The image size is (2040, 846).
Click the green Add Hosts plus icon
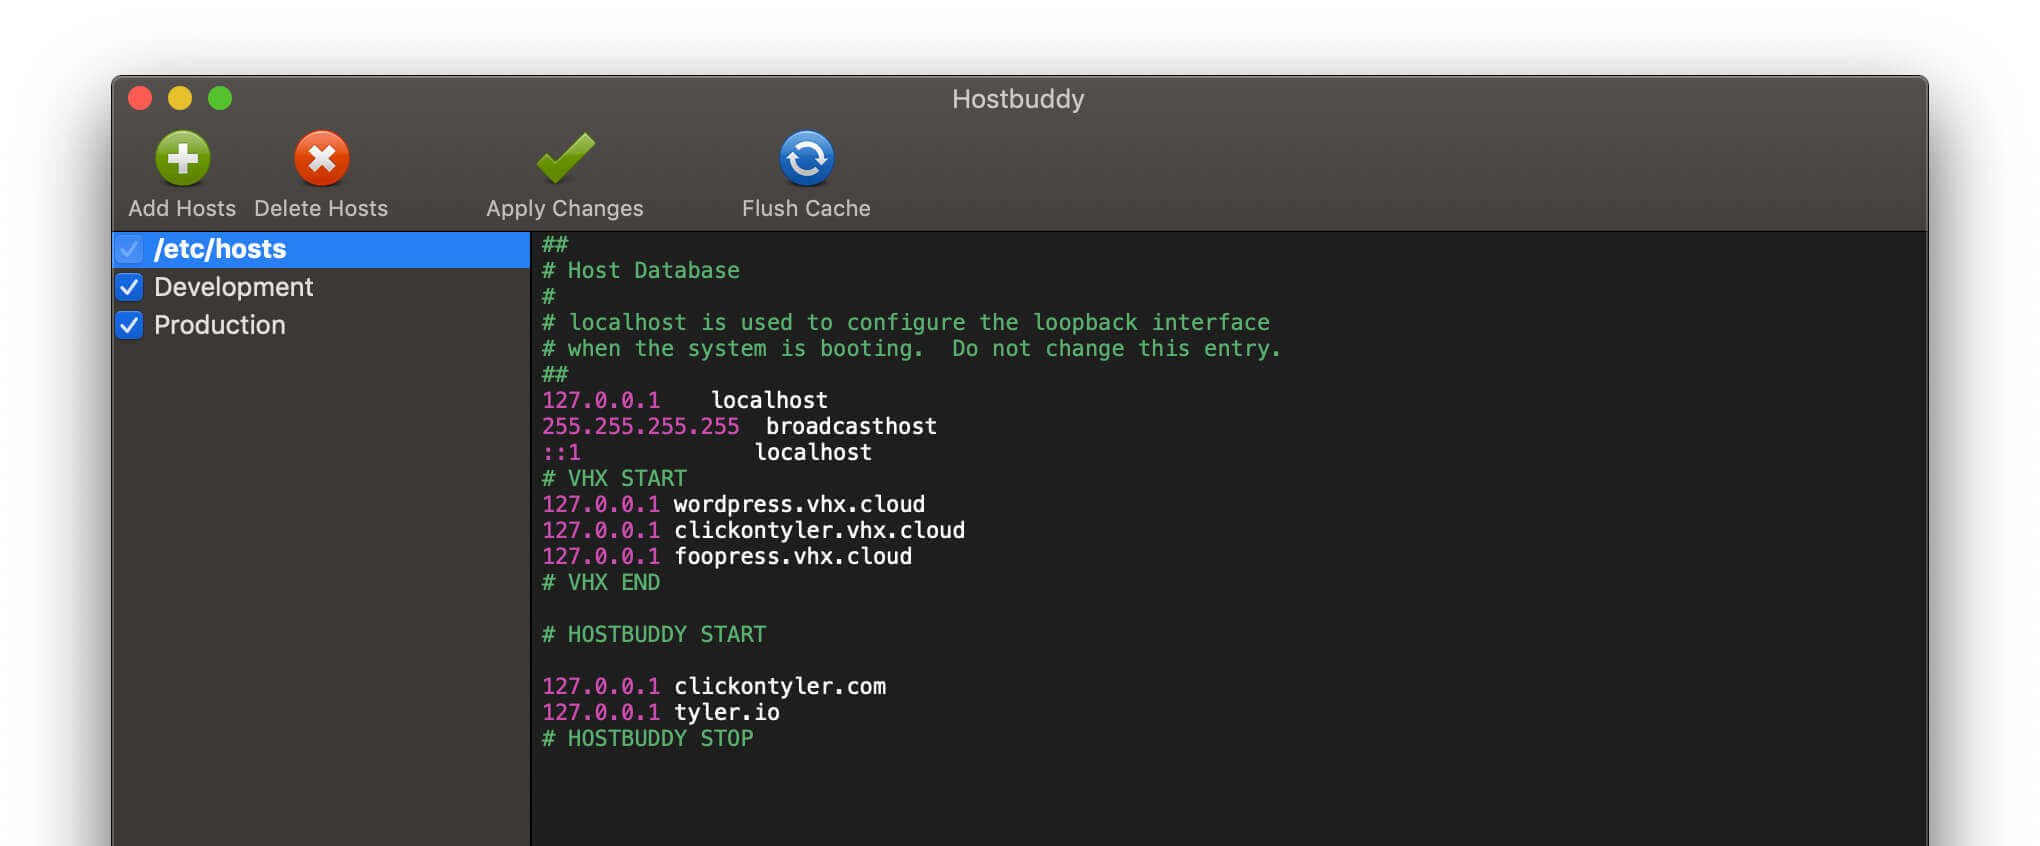coord(182,158)
